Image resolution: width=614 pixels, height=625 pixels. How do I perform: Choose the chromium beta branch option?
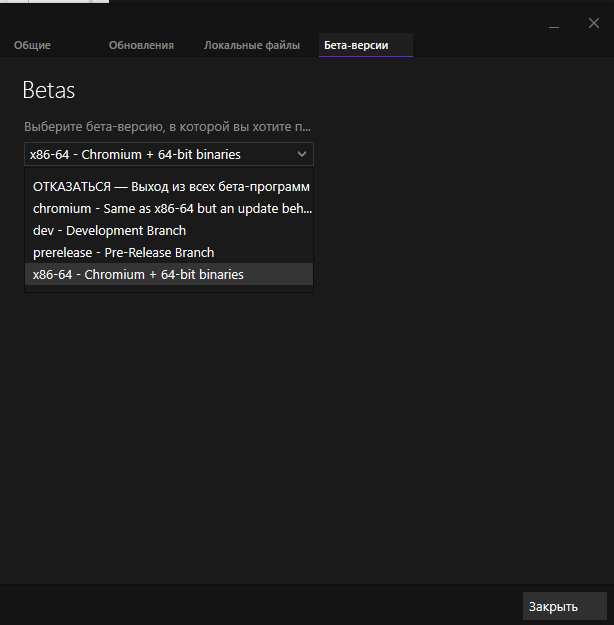pyautogui.click(x=170, y=209)
